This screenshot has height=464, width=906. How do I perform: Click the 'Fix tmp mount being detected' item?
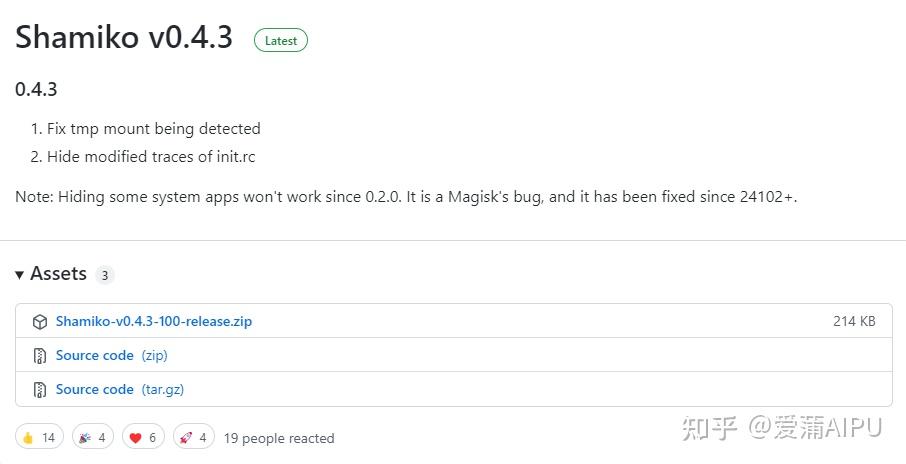pyautogui.click(x=153, y=129)
